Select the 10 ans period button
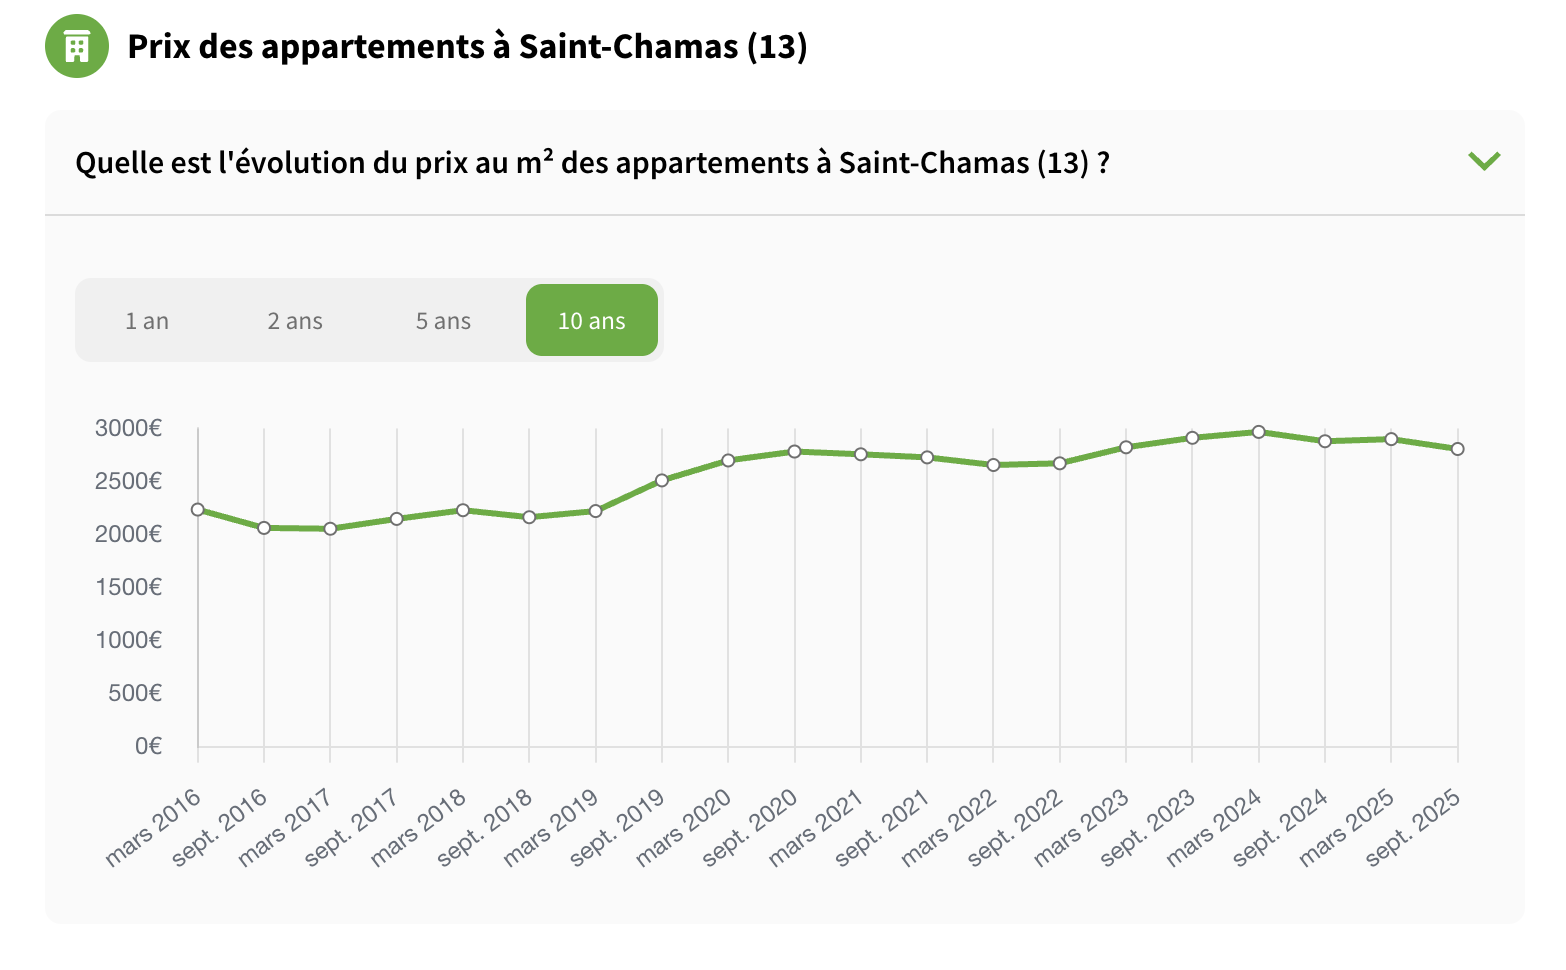The image size is (1566, 970). pyautogui.click(x=592, y=321)
